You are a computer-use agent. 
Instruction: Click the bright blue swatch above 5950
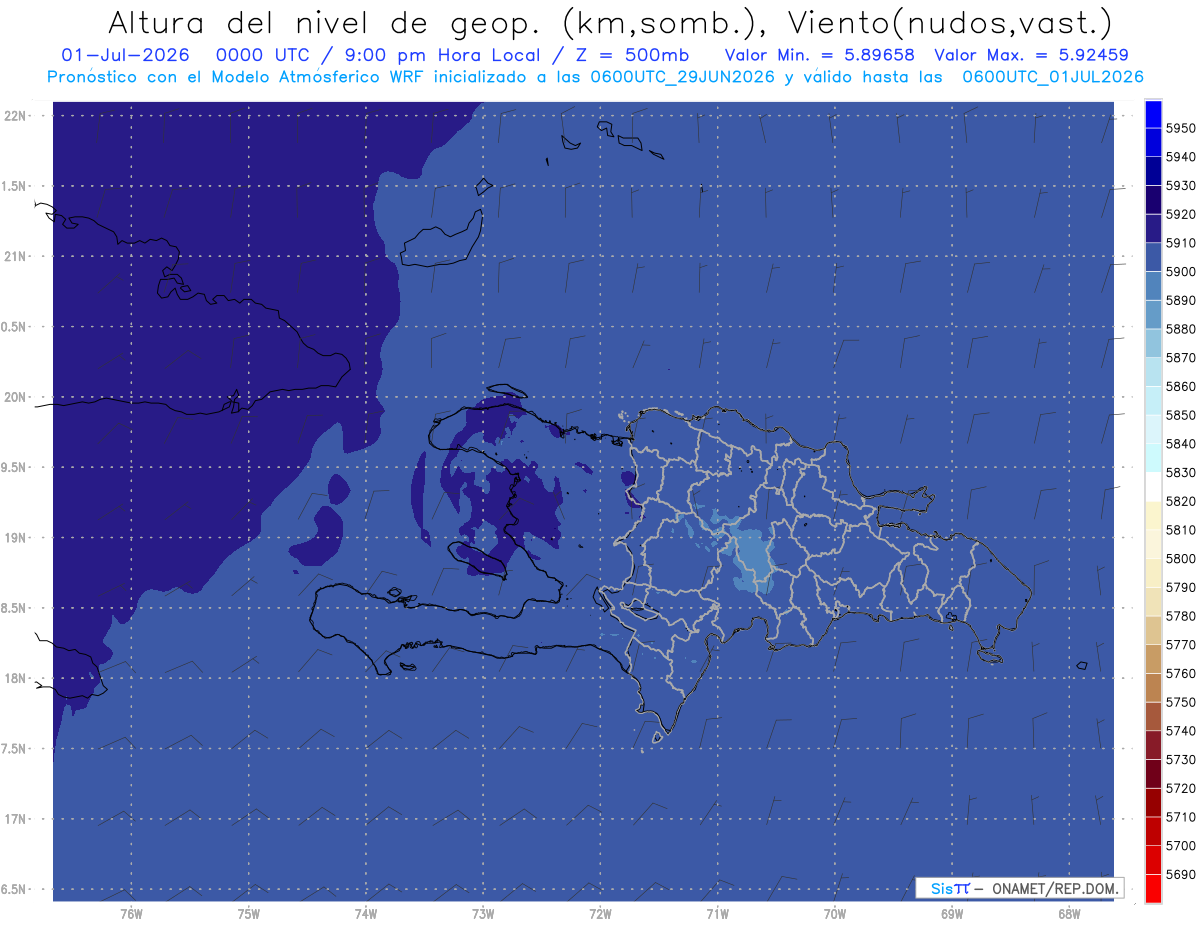1153,114
